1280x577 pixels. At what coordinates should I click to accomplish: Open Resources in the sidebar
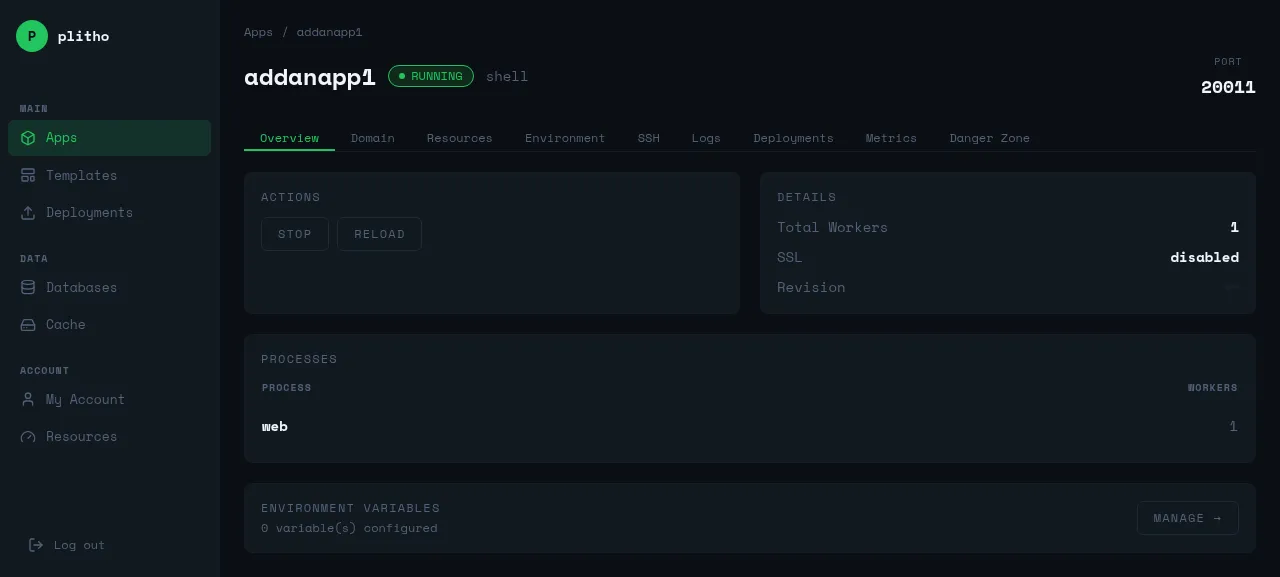click(x=109, y=436)
